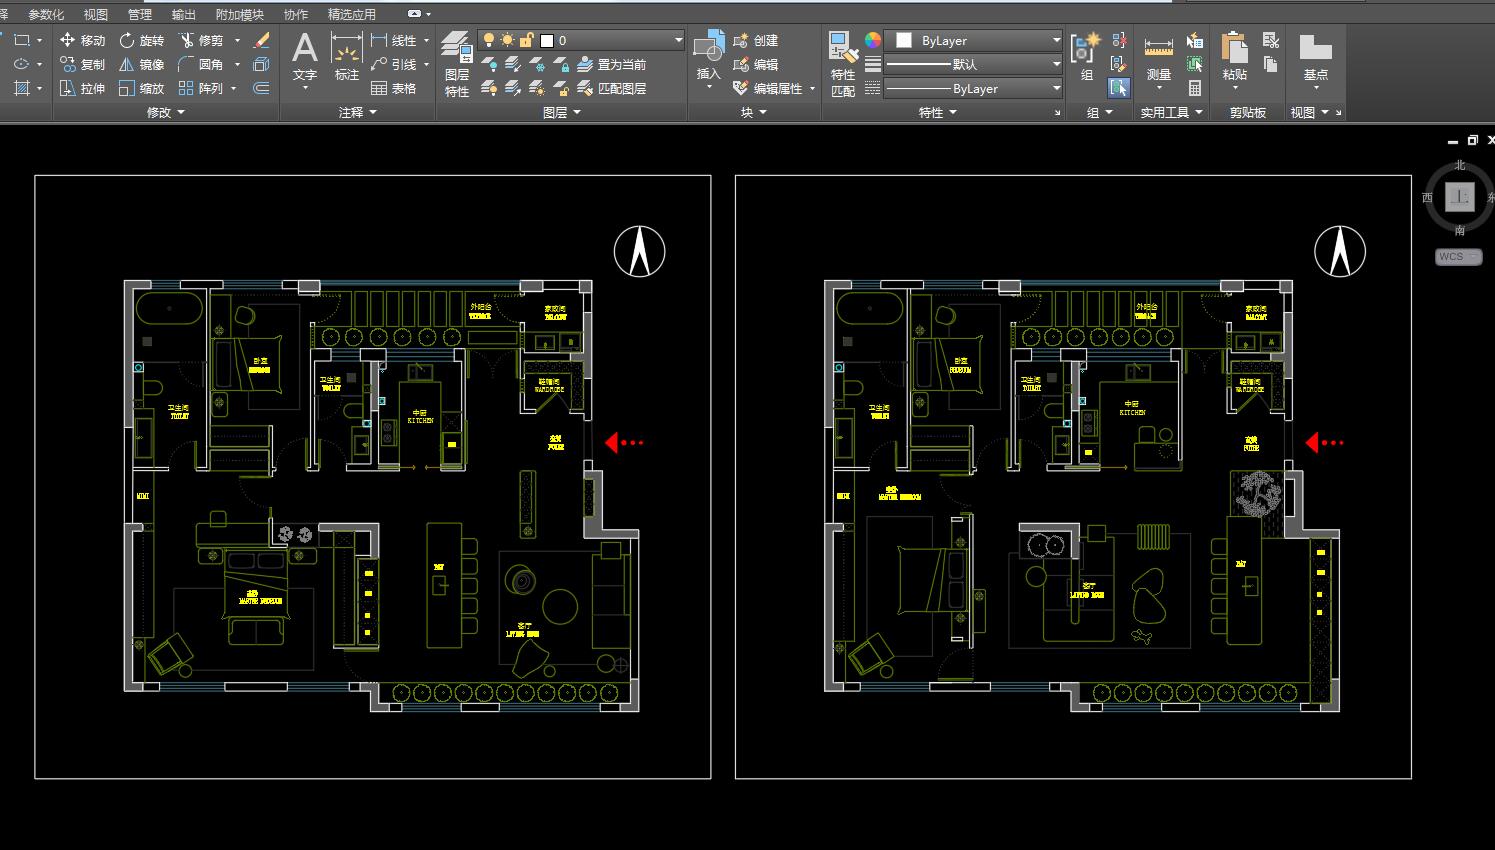
Task: Click the Erase tool icon
Action: (262, 40)
